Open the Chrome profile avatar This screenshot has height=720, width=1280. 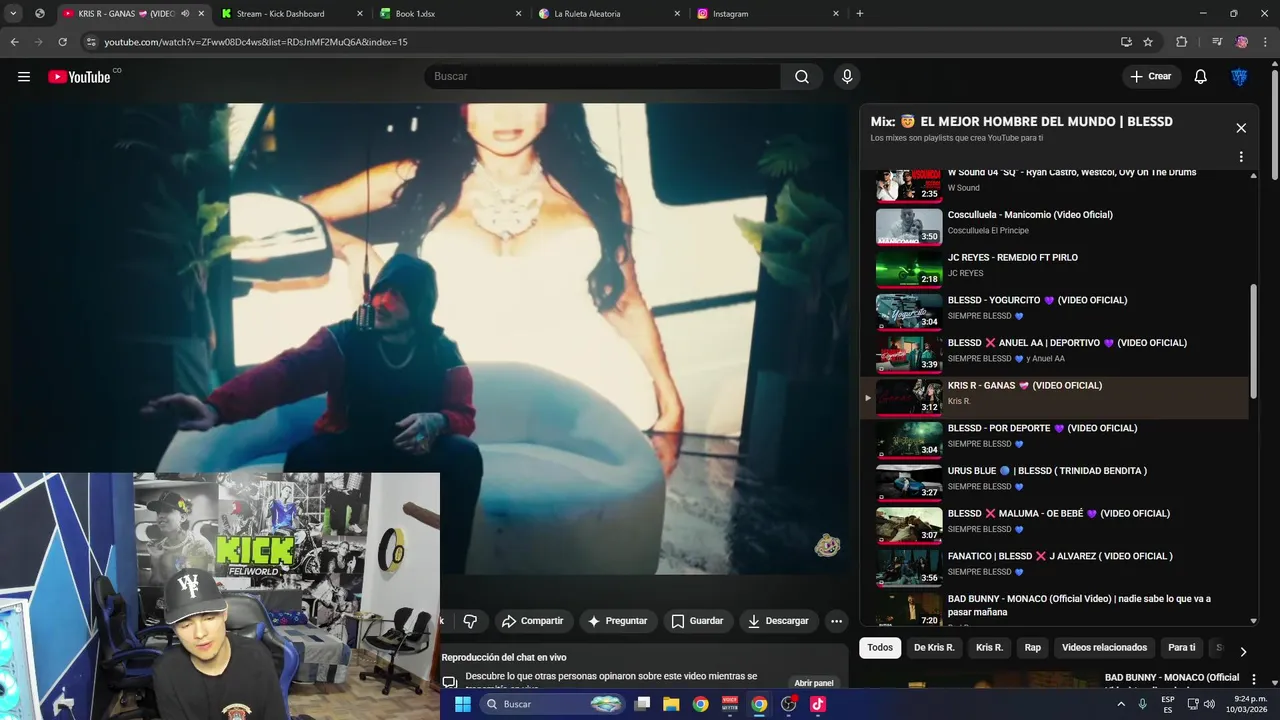point(1242,42)
